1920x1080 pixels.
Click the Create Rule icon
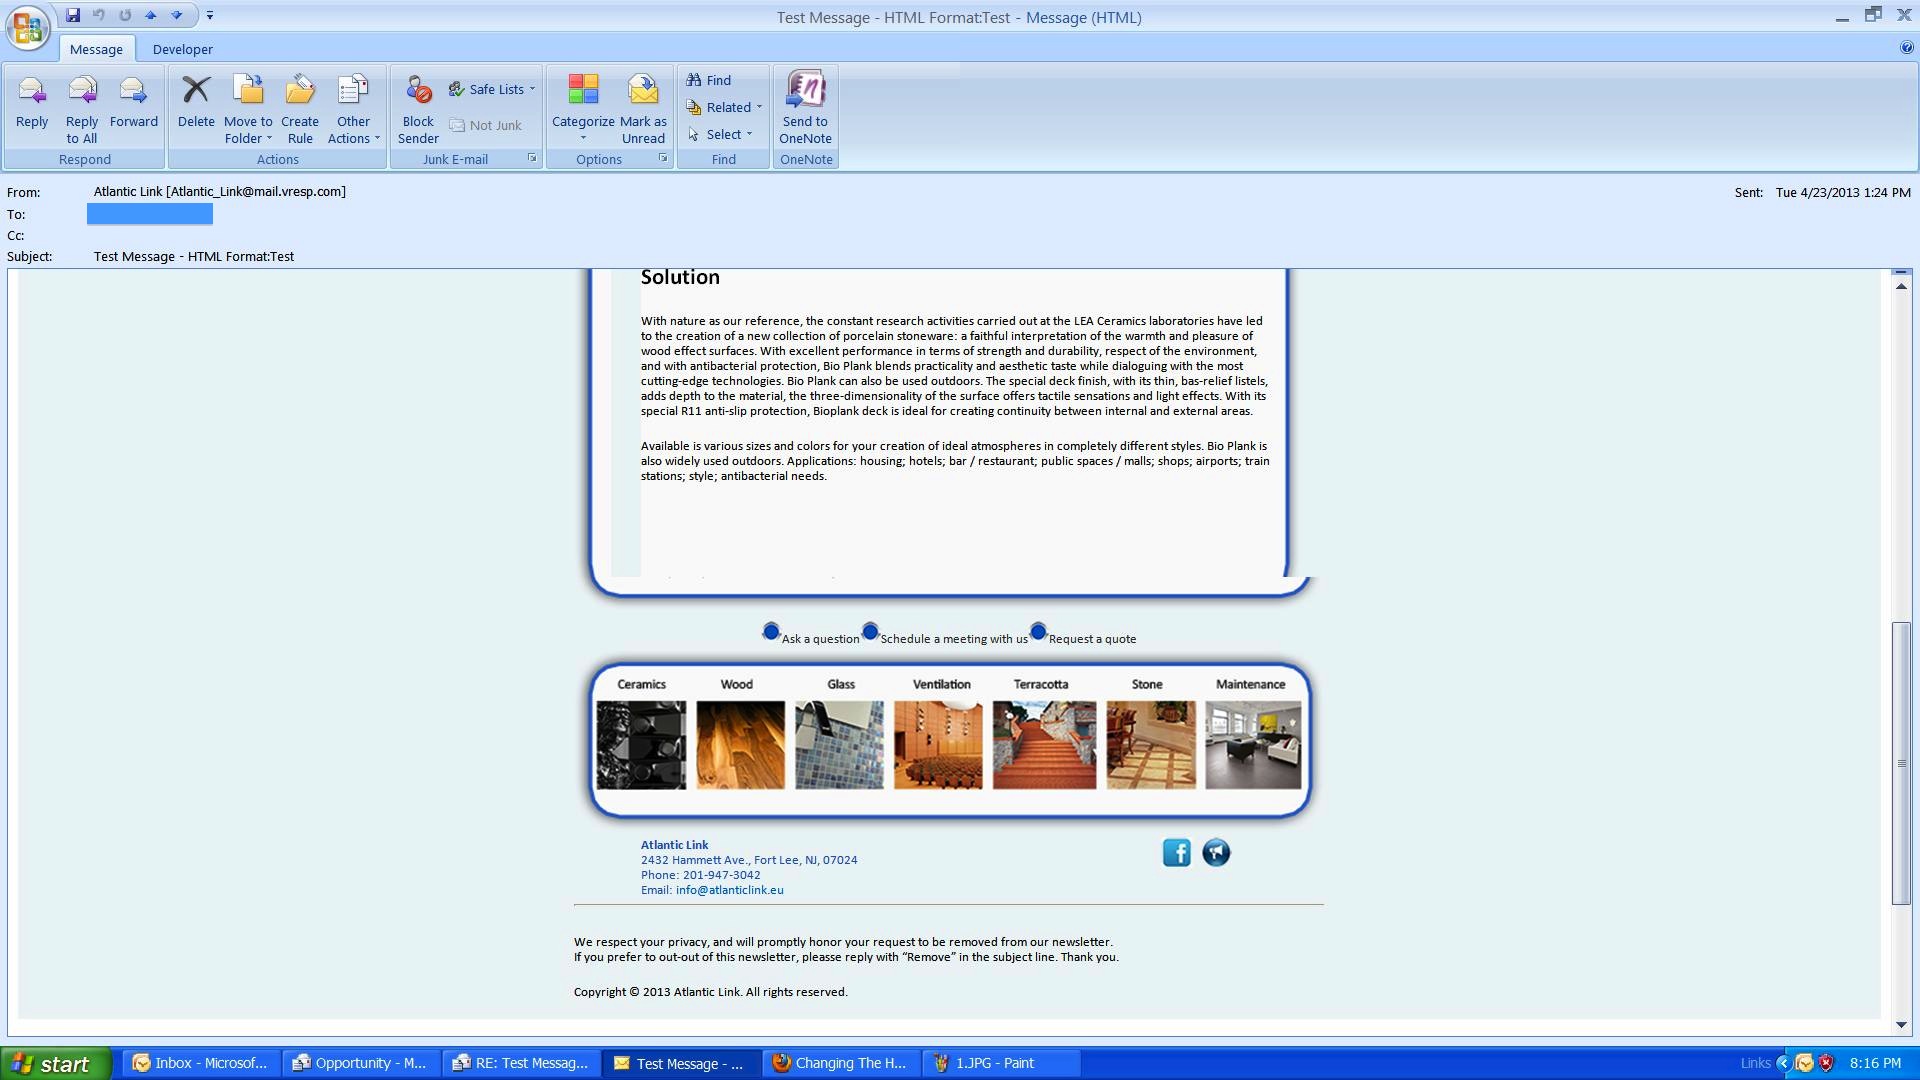pos(299,92)
